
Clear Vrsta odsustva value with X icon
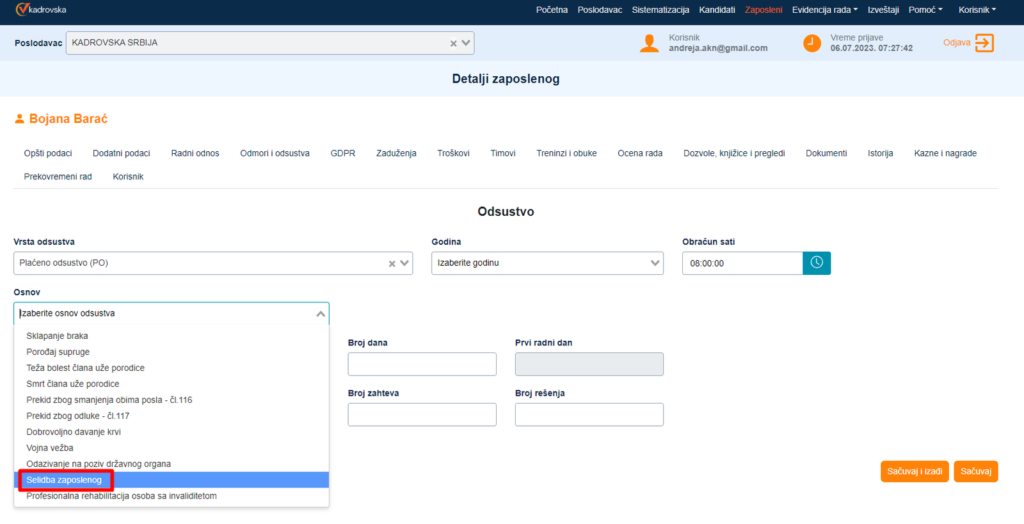coord(392,263)
